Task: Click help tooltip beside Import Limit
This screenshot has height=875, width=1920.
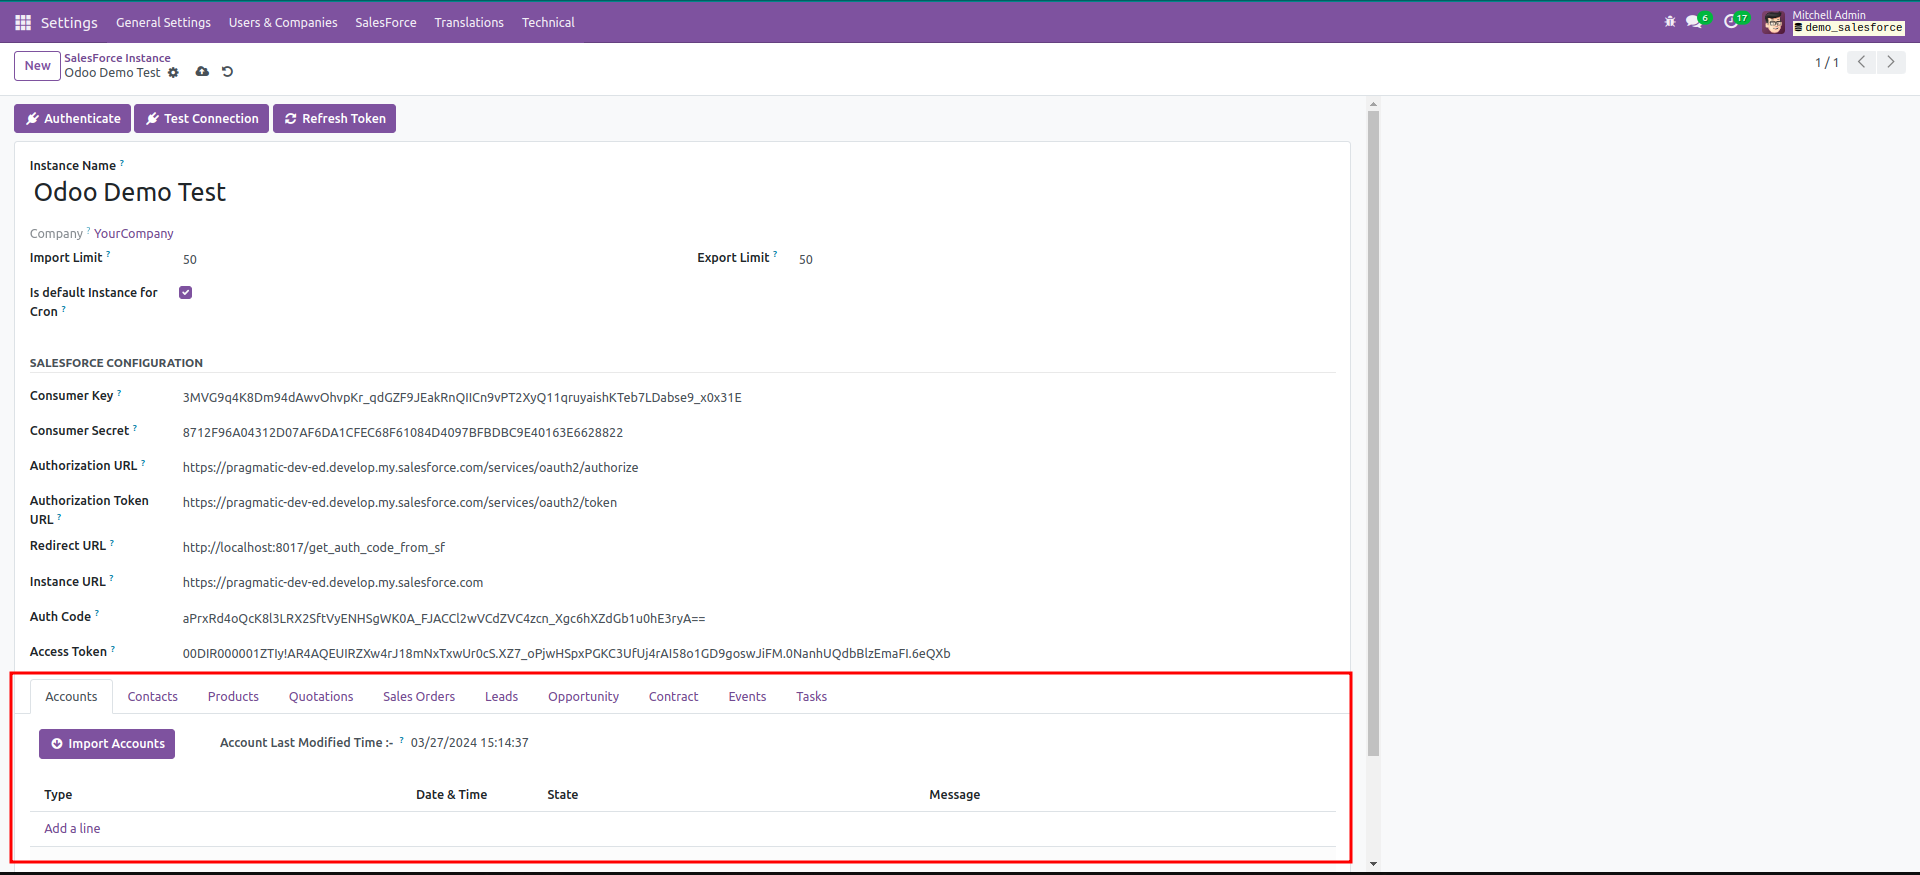Action: (x=108, y=254)
